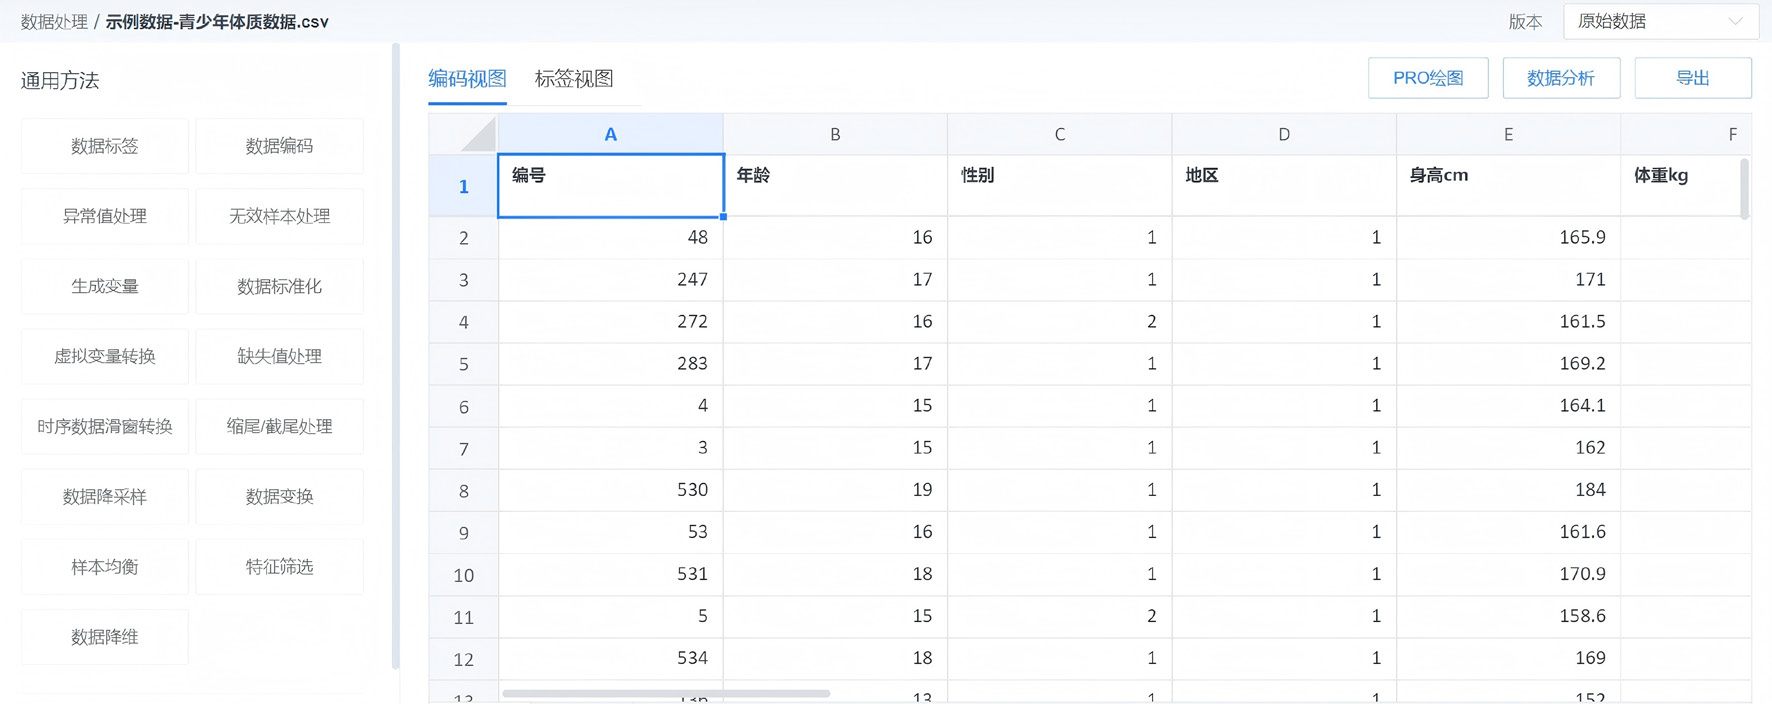Click the 性别 header cell

(x=1059, y=185)
